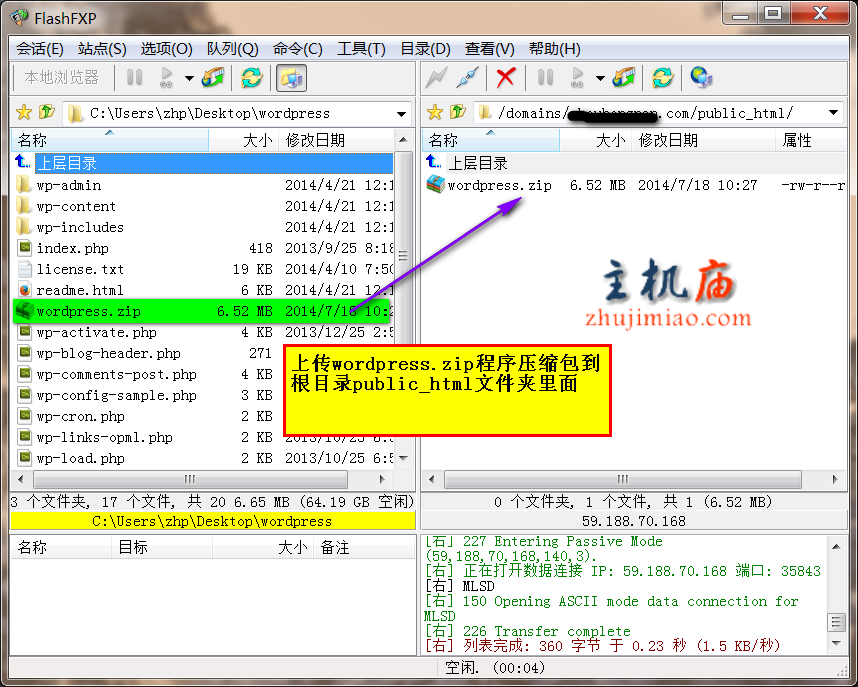Expand the local path dropdown arrow
This screenshot has height=687, width=858.
pyautogui.click(x=402, y=114)
